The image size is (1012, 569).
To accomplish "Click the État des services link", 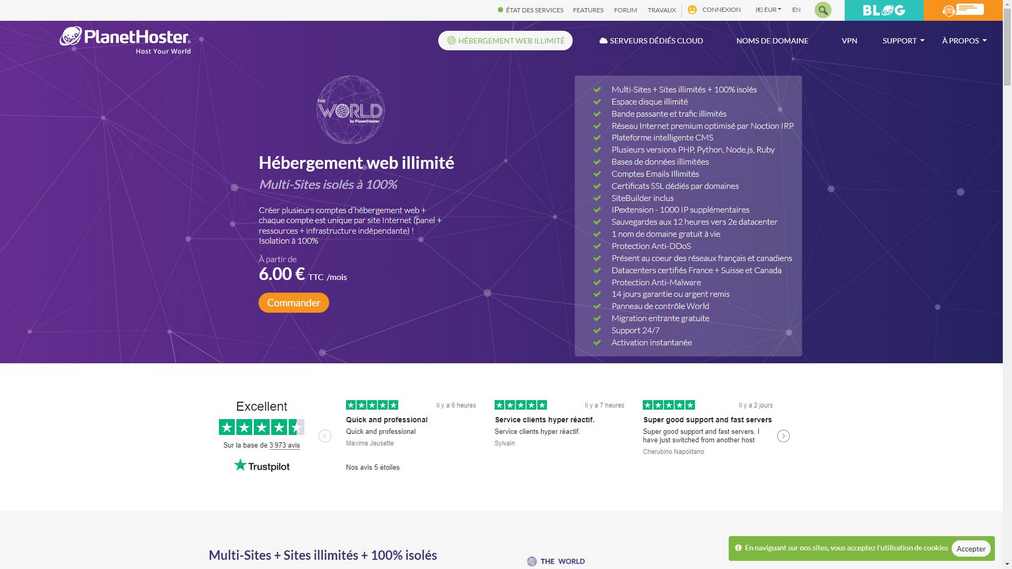I will (x=534, y=10).
